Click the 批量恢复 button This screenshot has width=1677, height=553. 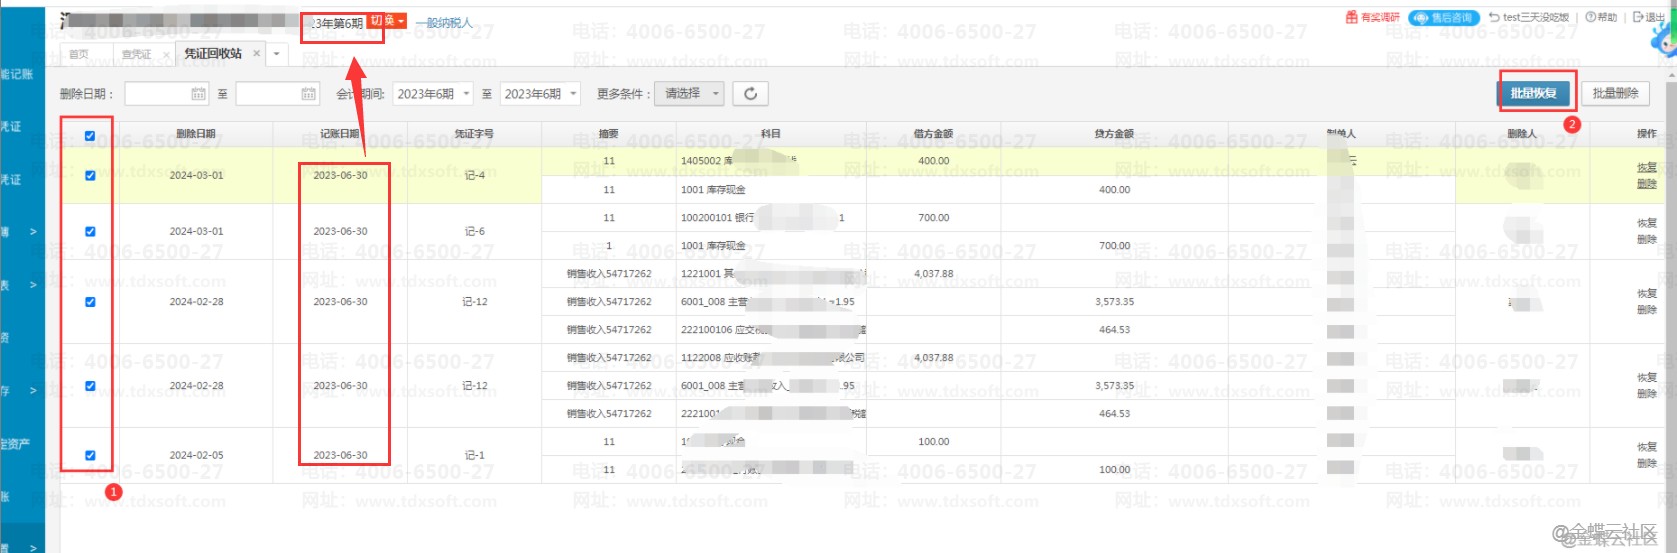point(1533,93)
